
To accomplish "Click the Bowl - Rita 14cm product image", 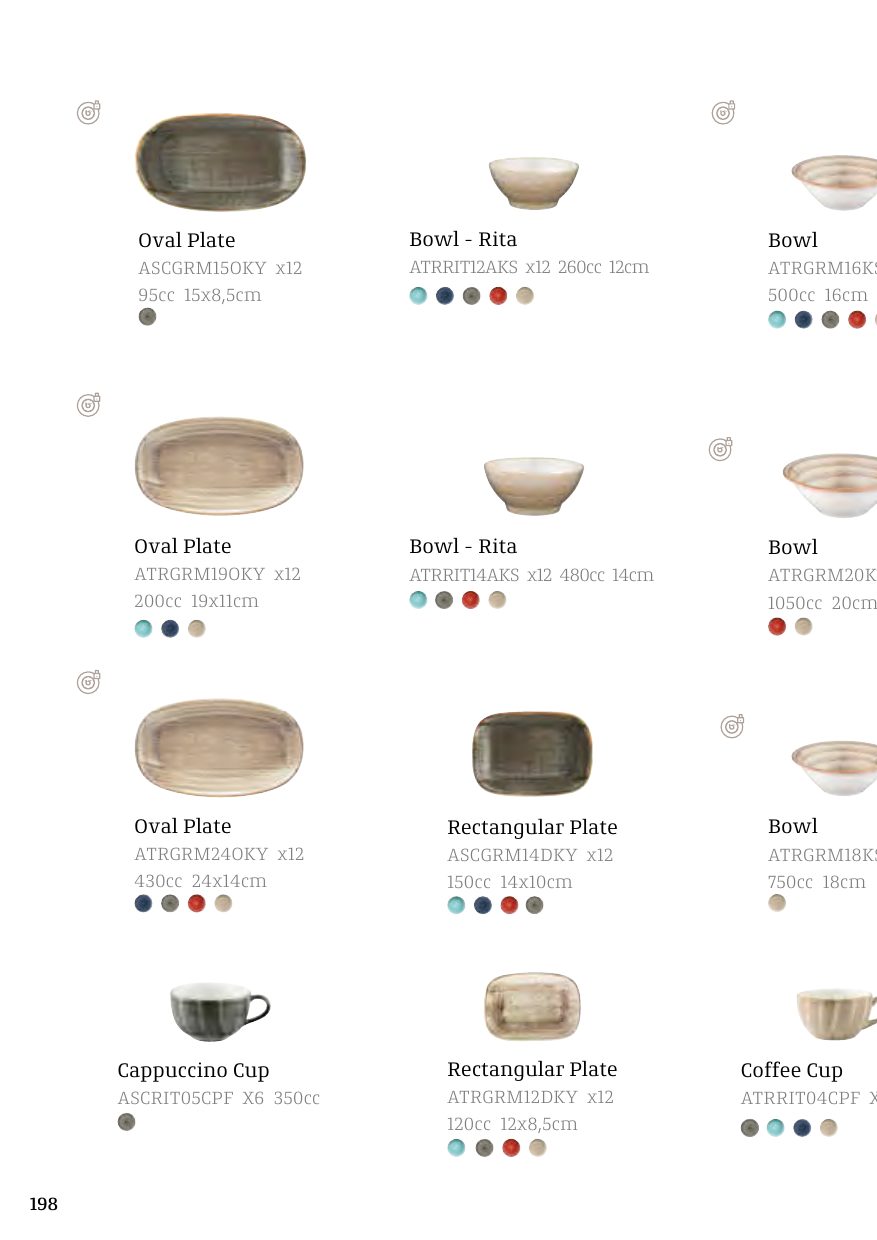I will 533,485.
